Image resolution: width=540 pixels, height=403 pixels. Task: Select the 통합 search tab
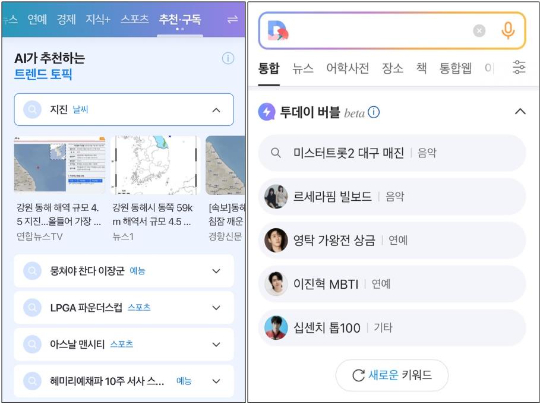[x=269, y=68]
